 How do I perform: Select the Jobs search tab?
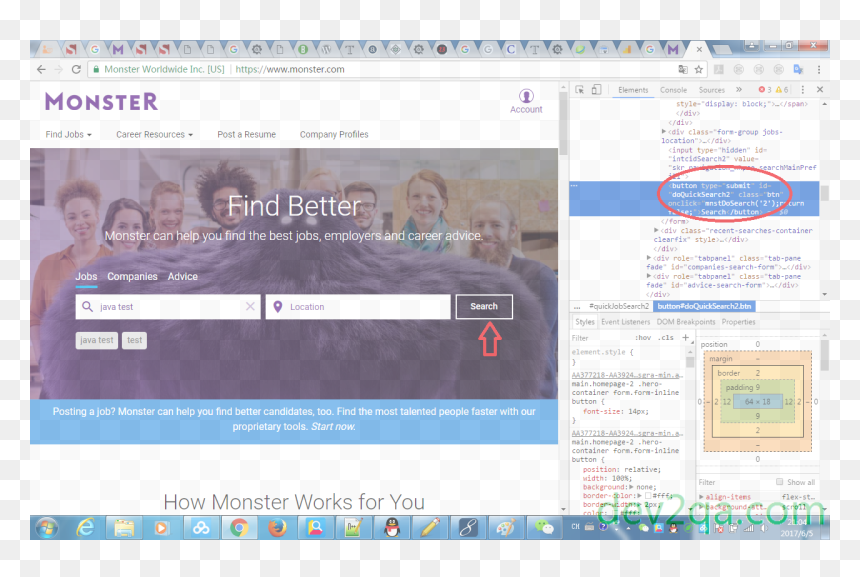86,276
